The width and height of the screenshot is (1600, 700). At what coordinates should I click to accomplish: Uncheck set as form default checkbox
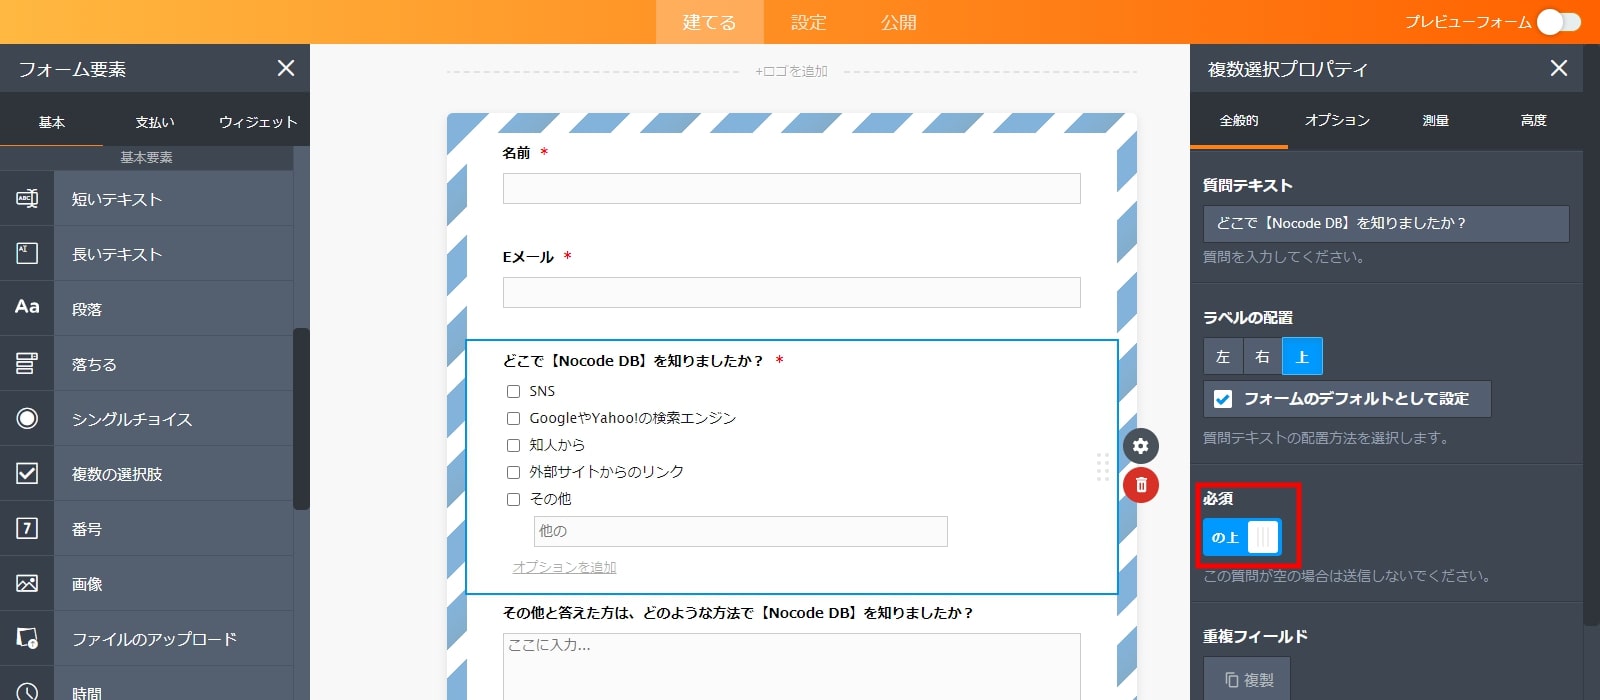coord(1223,399)
